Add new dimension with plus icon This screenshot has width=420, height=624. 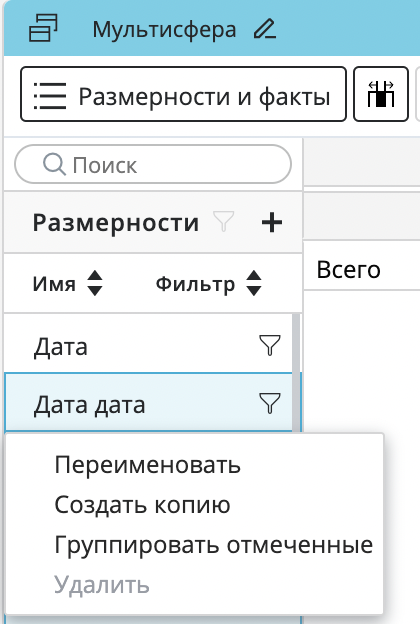[x=272, y=222]
